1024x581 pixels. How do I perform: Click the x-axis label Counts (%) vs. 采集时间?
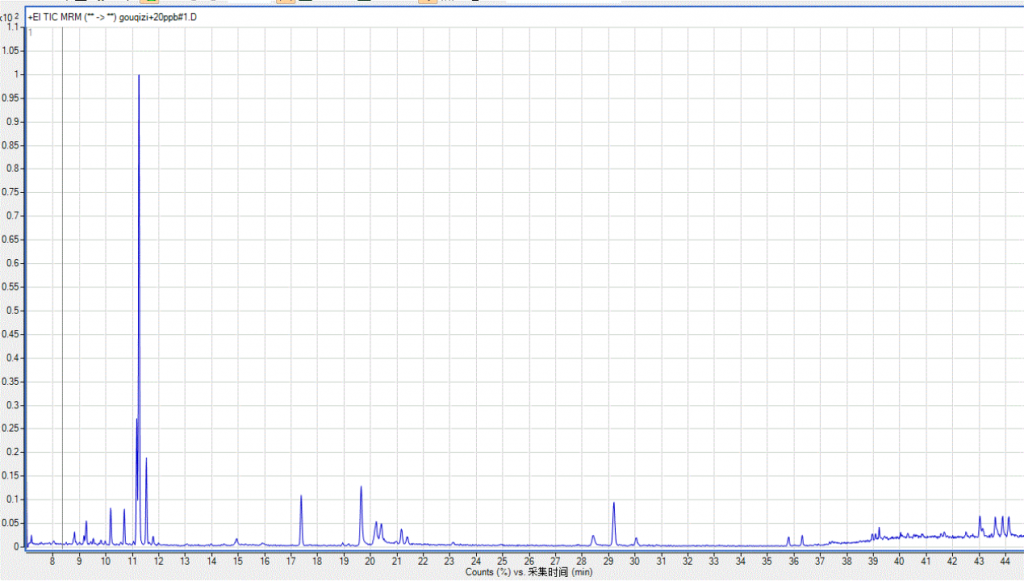pos(529,573)
